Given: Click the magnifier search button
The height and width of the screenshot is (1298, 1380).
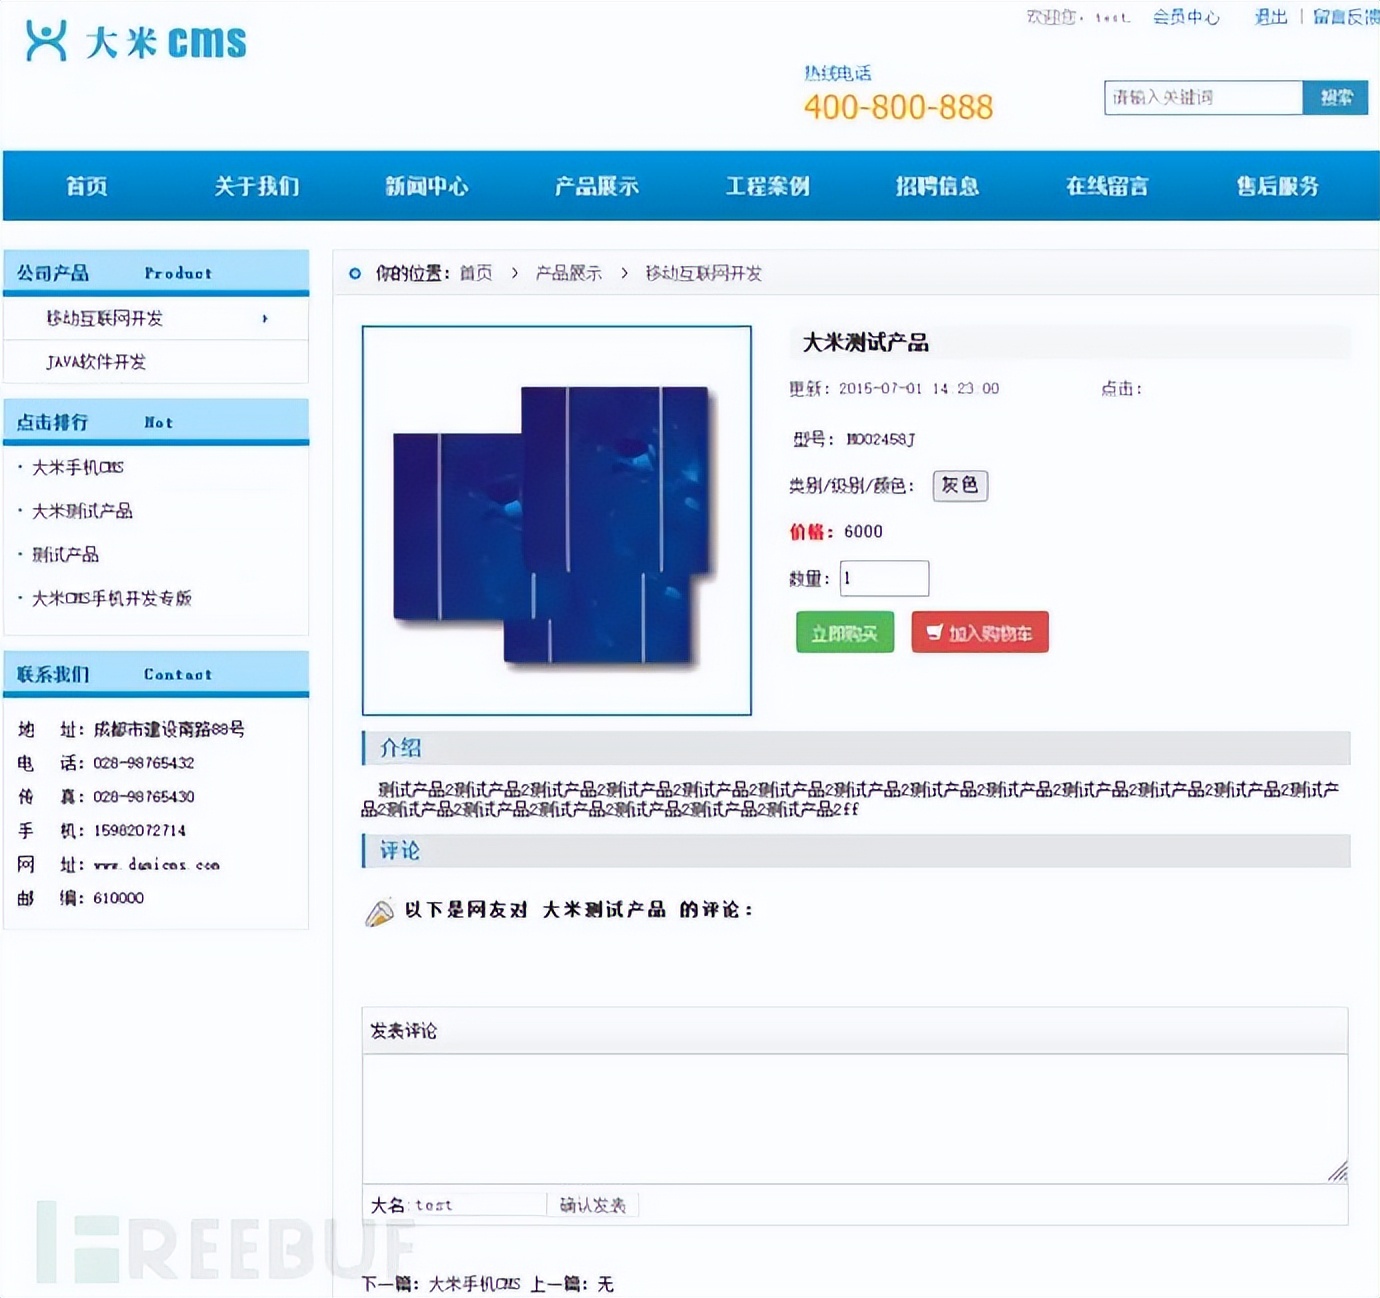Looking at the screenshot, I should point(1337,97).
